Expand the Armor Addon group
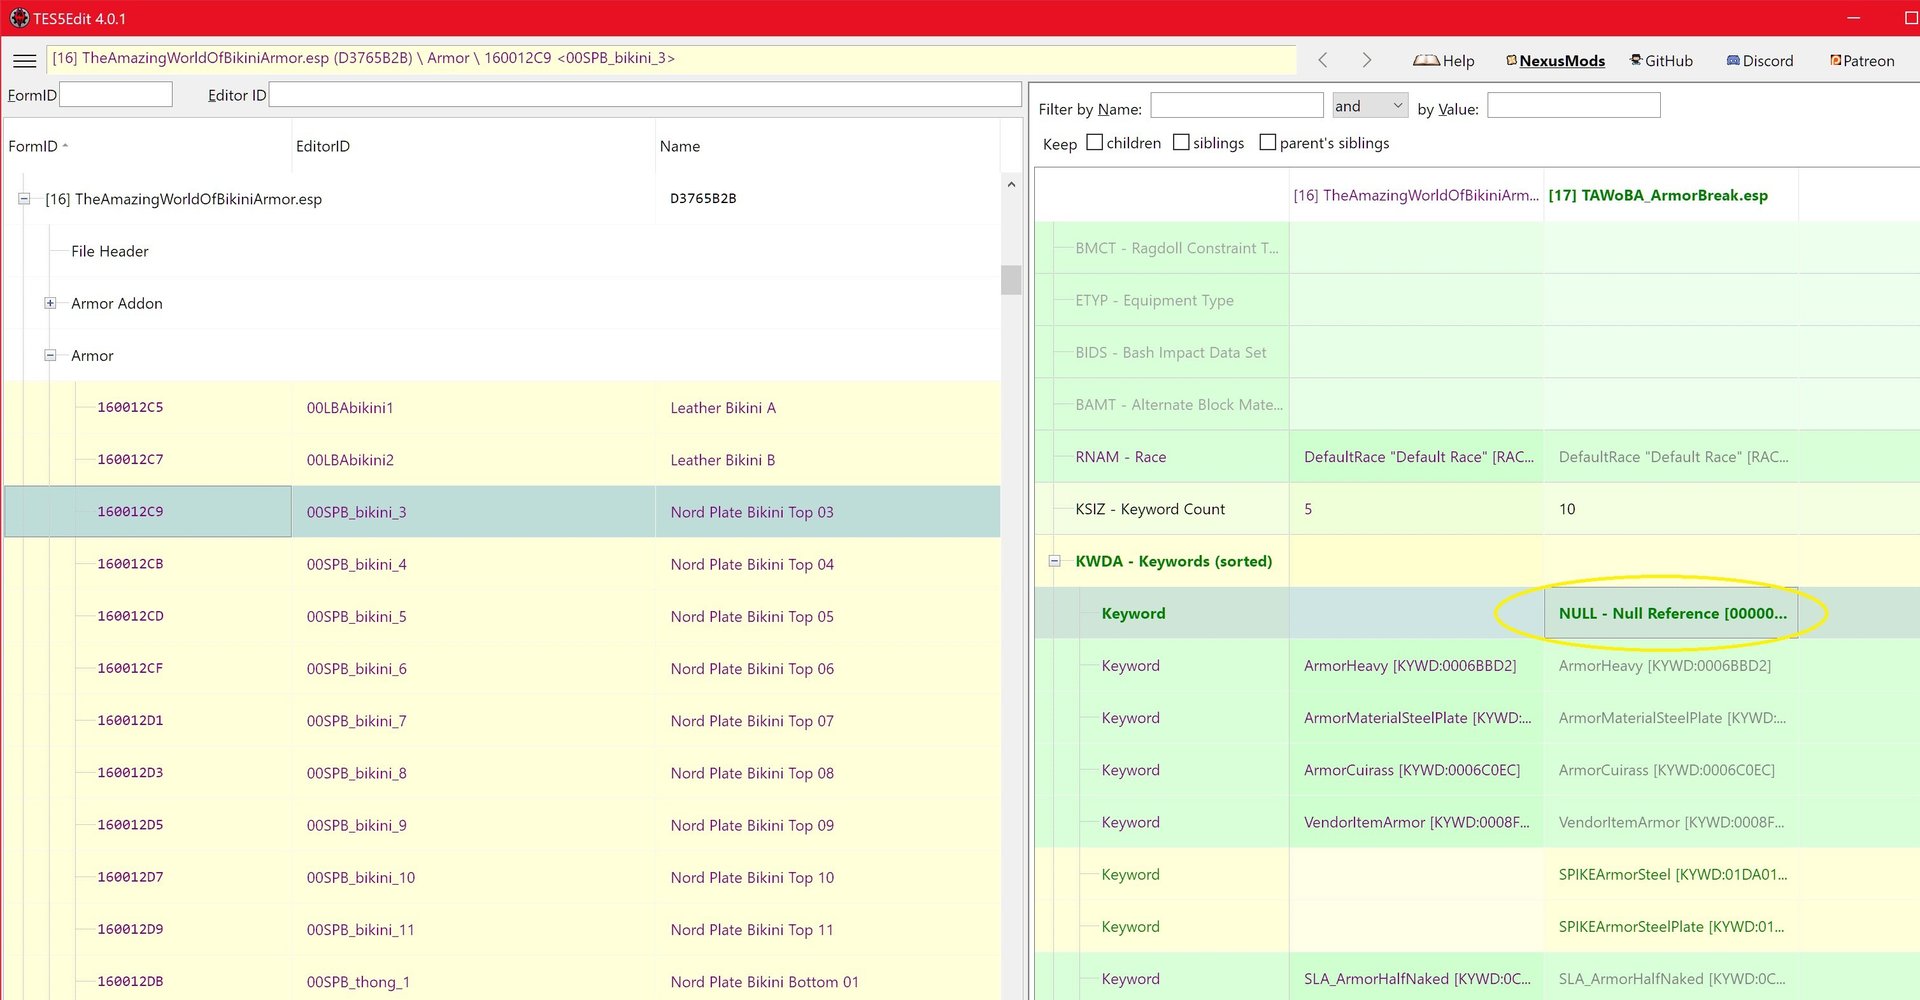Viewport: 1920px width, 1000px height. pos(50,303)
